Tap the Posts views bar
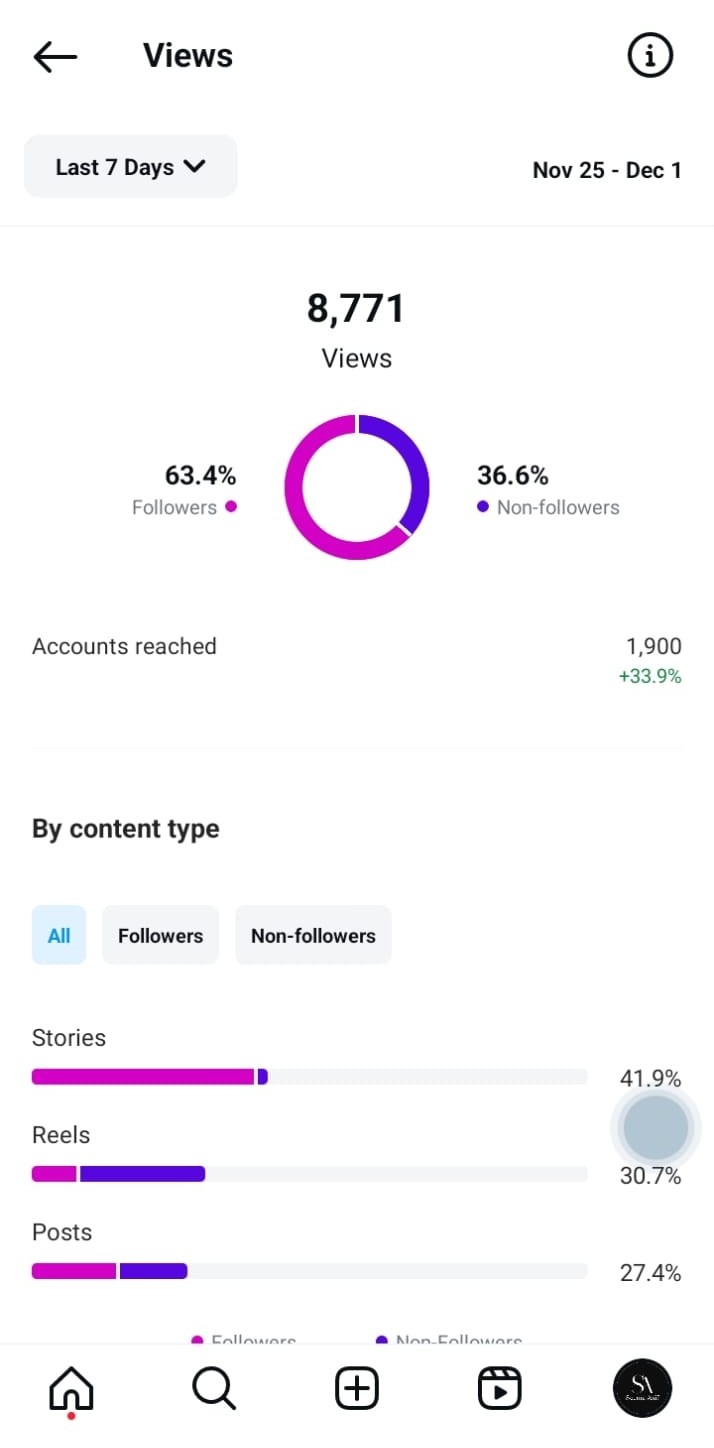Viewport: 714px width, 1448px height. pos(309,1271)
